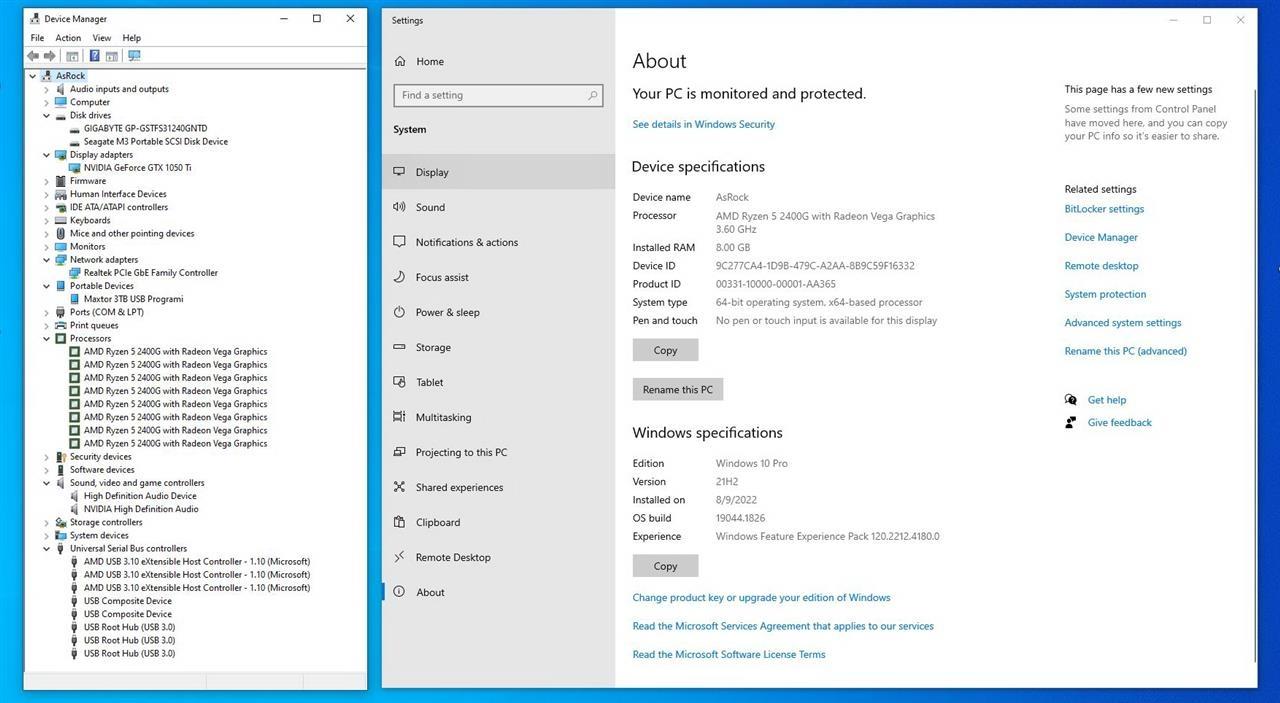This screenshot has width=1280, height=703.
Task: Click the Remote Desktop icon in sidebar
Action: point(399,557)
